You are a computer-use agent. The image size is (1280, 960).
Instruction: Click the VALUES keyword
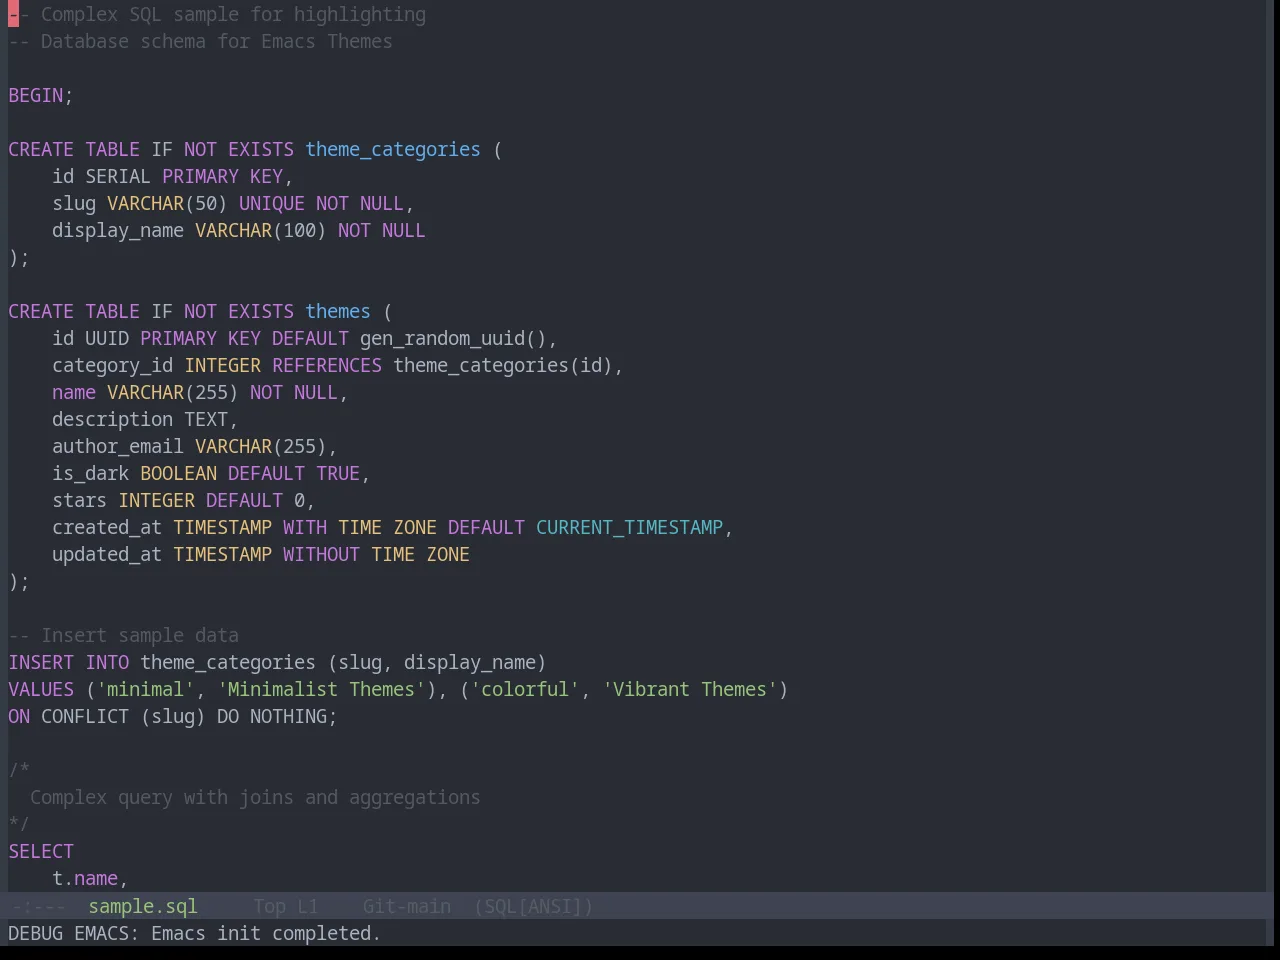tap(41, 689)
